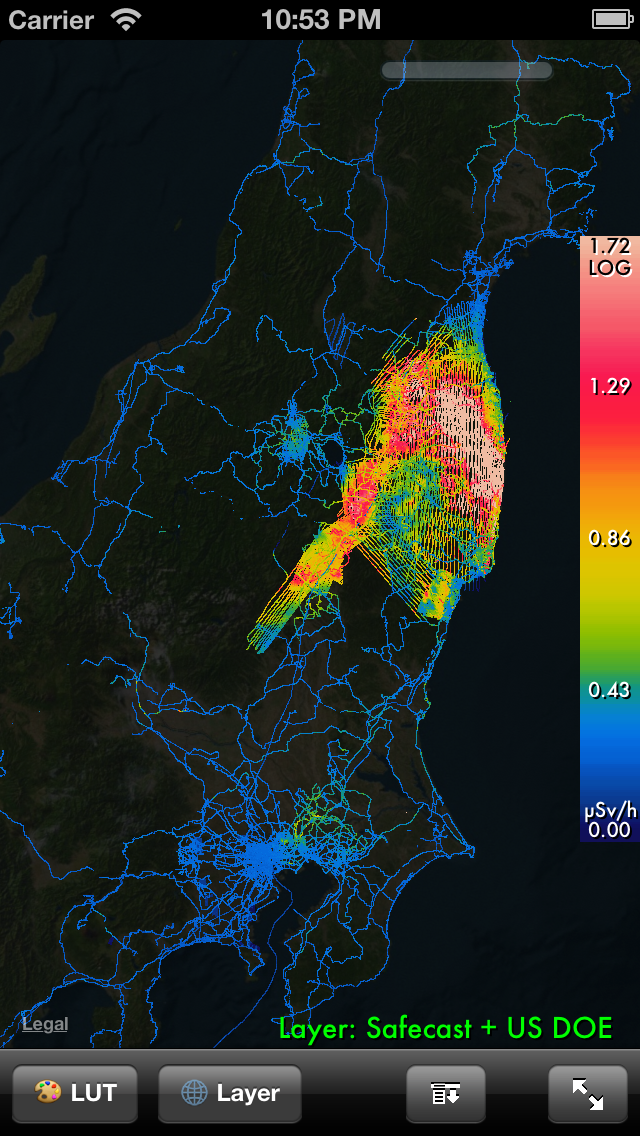The height and width of the screenshot is (1136, 640).
Task: Tap the gray translucent bar atop the map
Action: pos(467,70)
